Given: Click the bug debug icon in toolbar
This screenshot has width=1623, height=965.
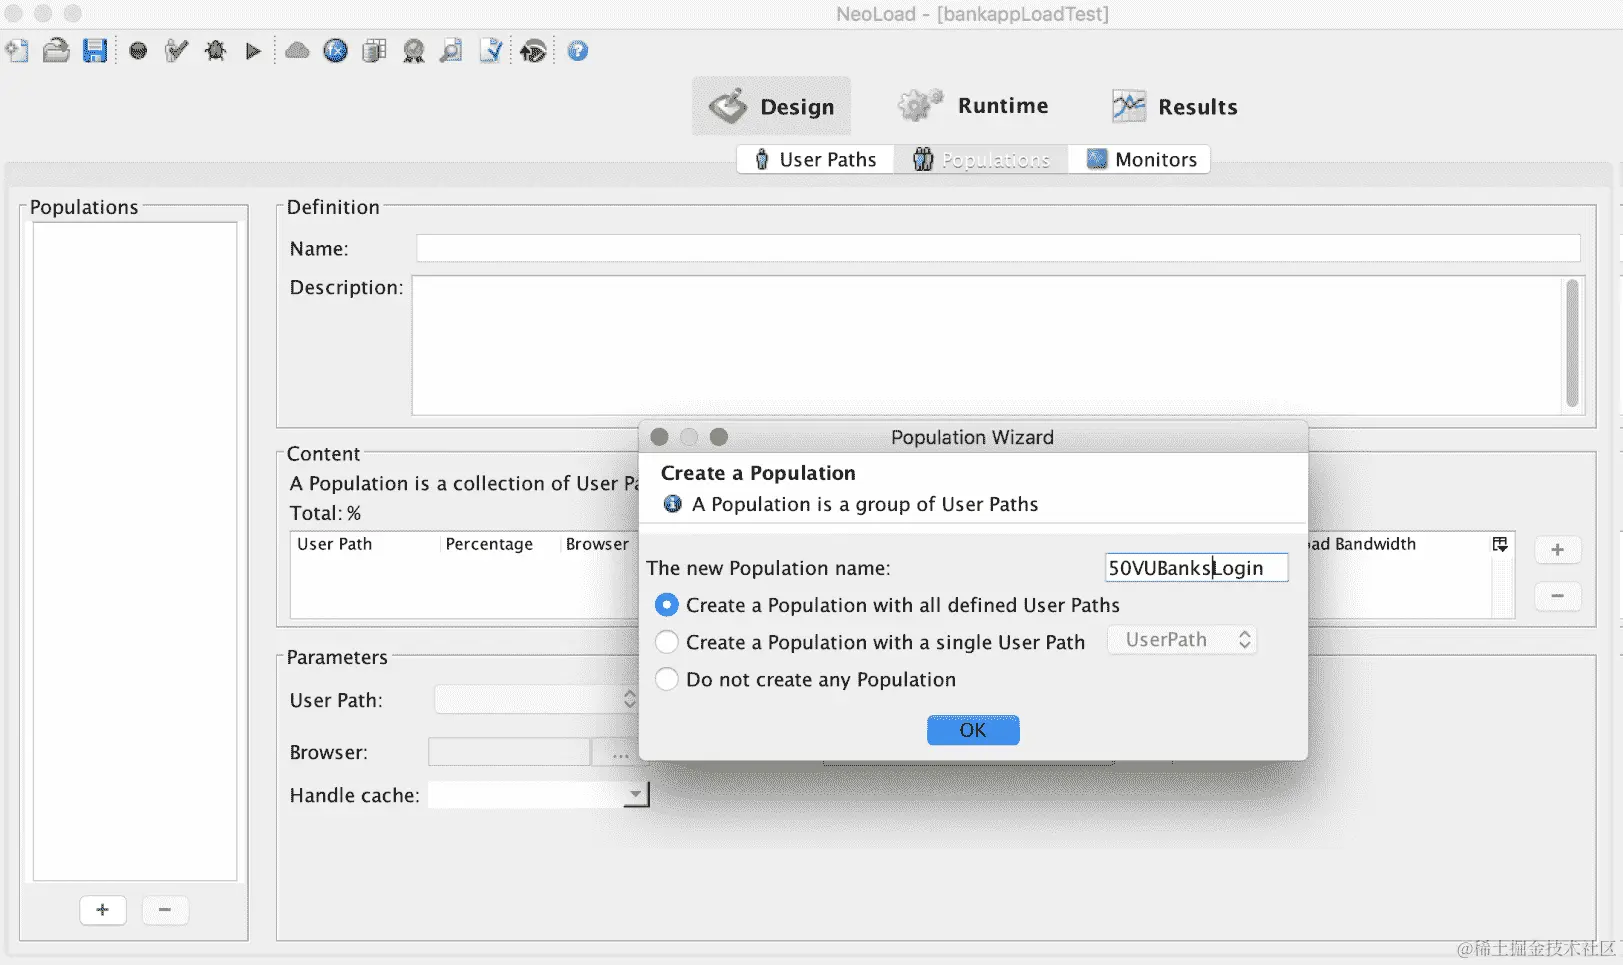Looking at the screenshot, I should [215, 51].
